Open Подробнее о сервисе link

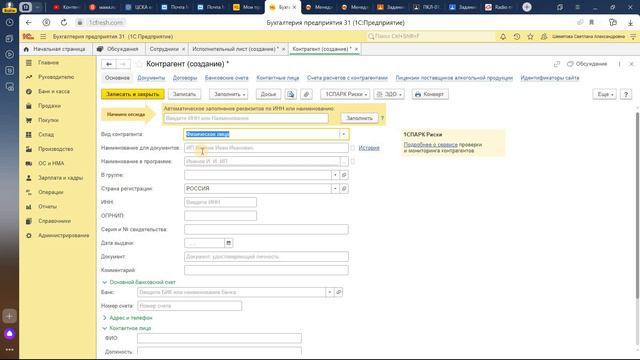[431, 144]
